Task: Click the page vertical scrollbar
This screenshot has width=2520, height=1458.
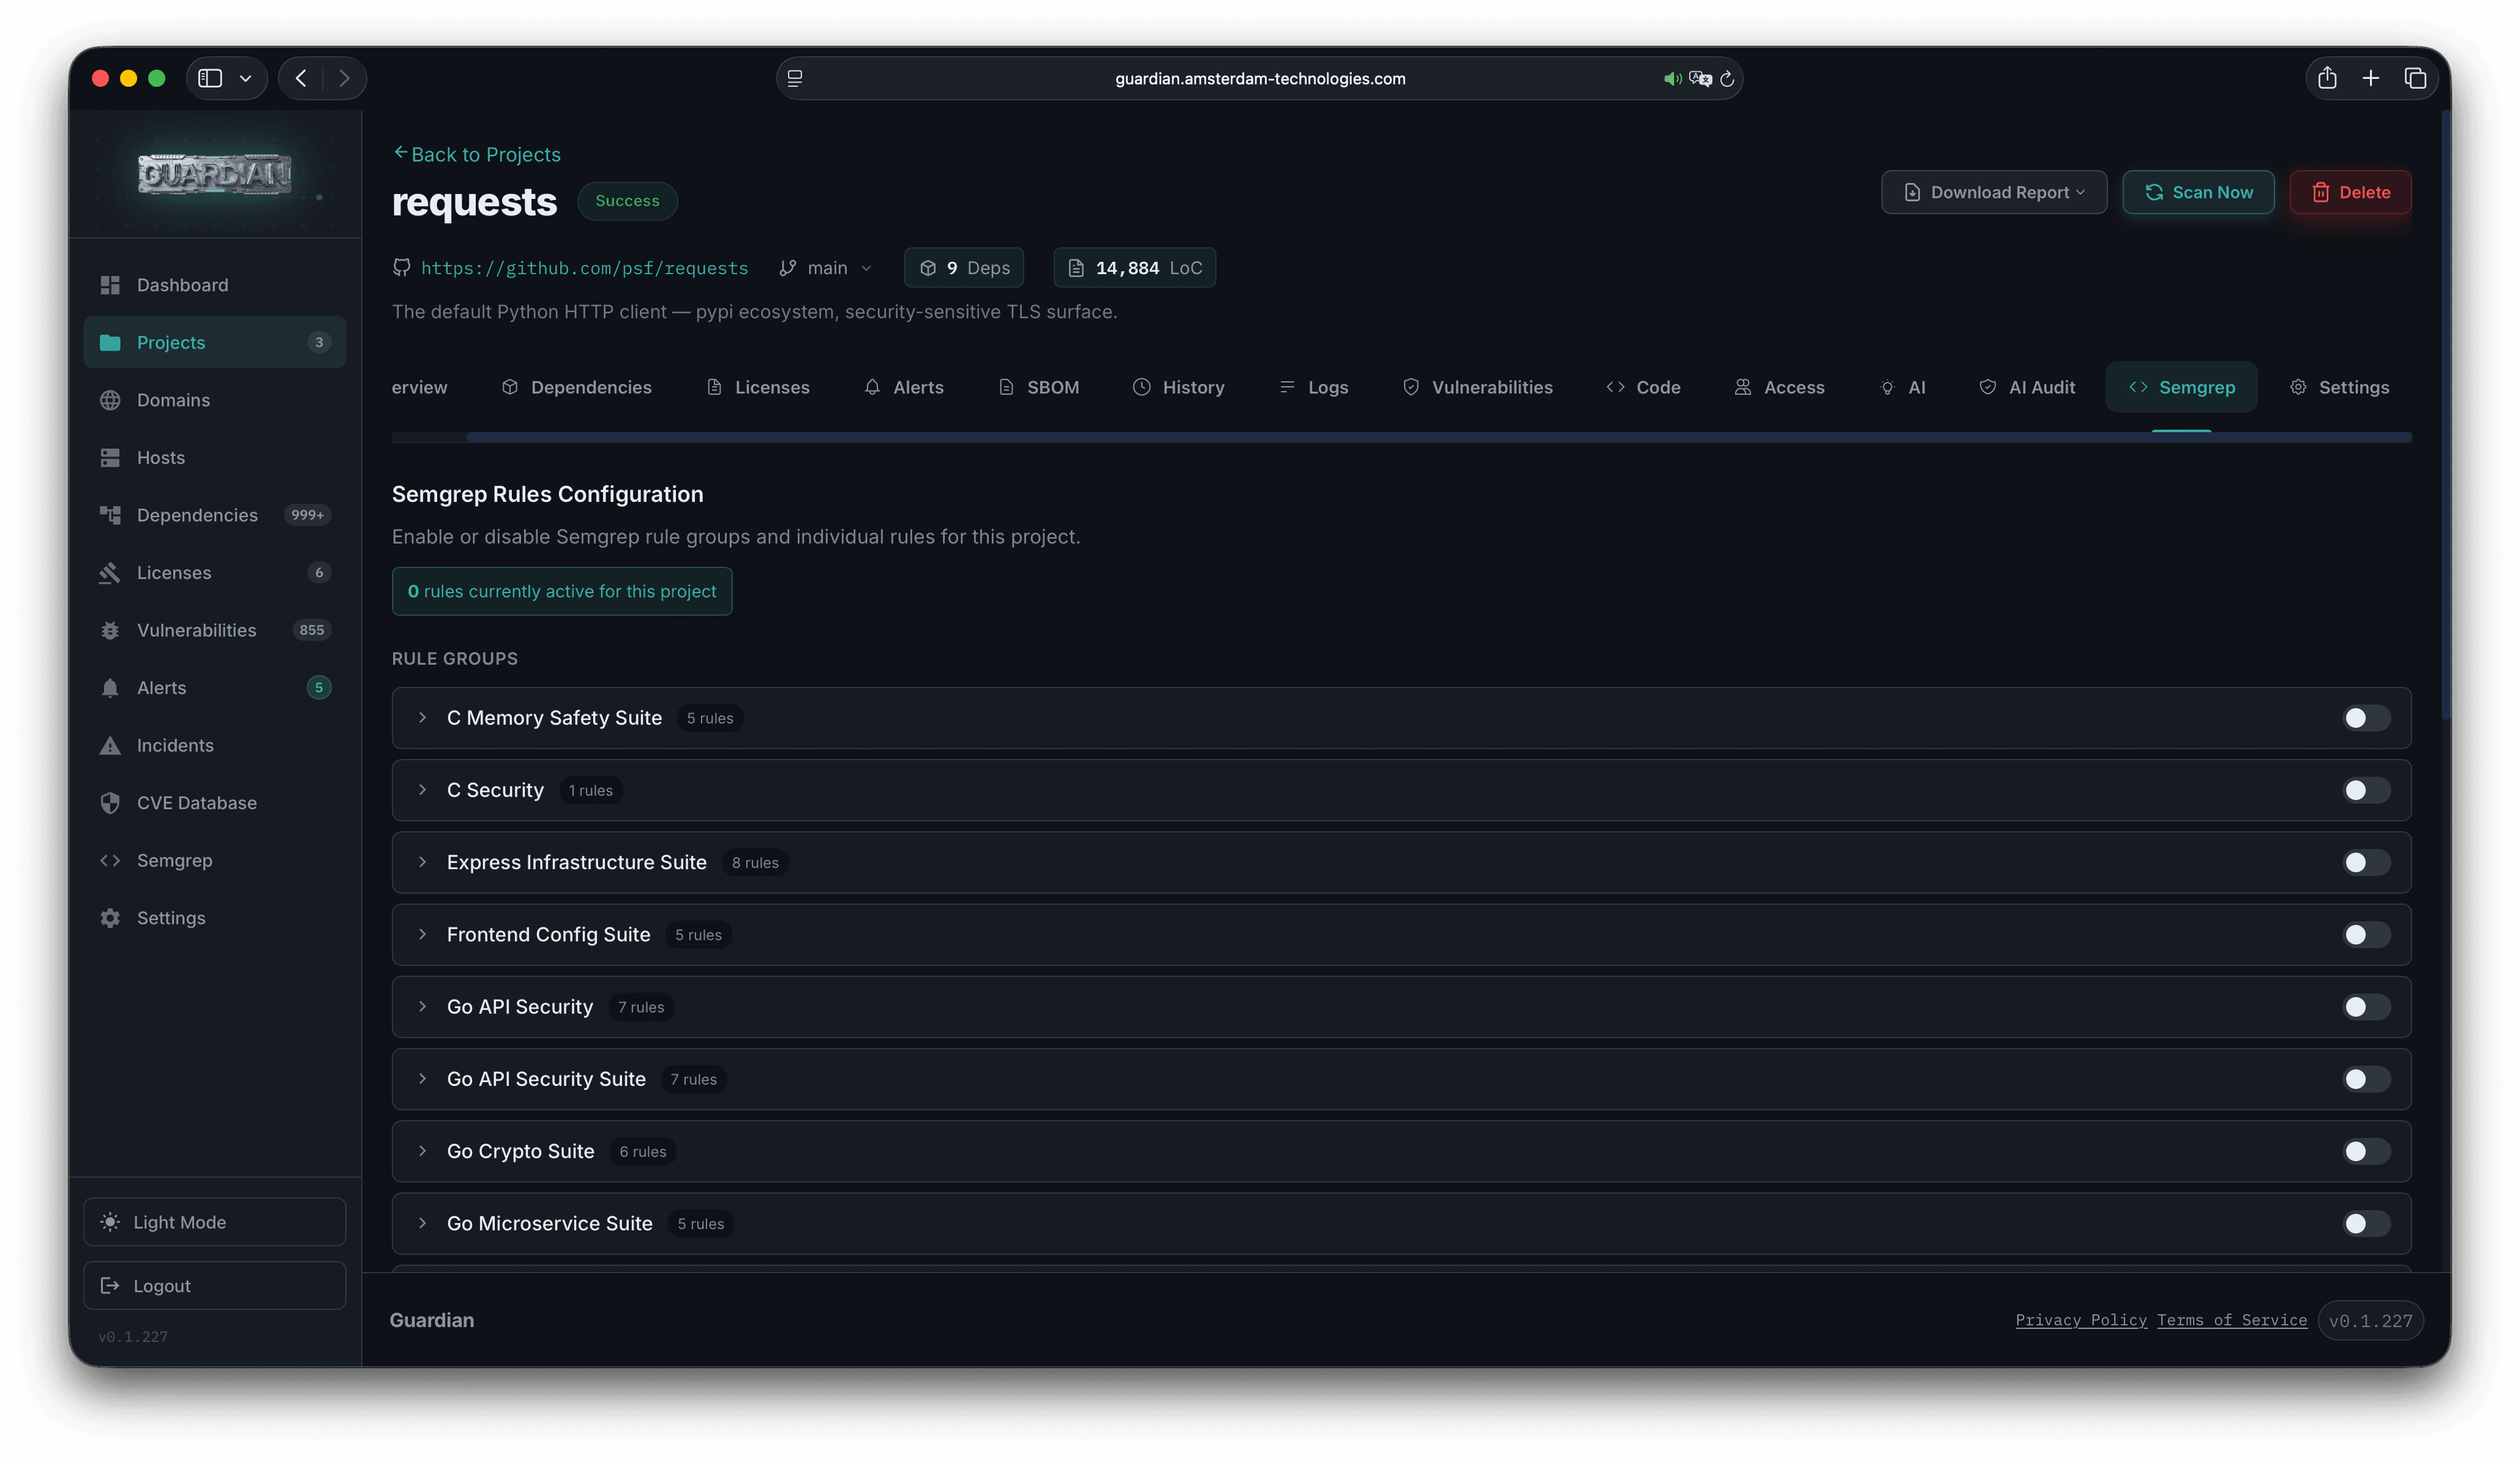Action: point(2446,415)
